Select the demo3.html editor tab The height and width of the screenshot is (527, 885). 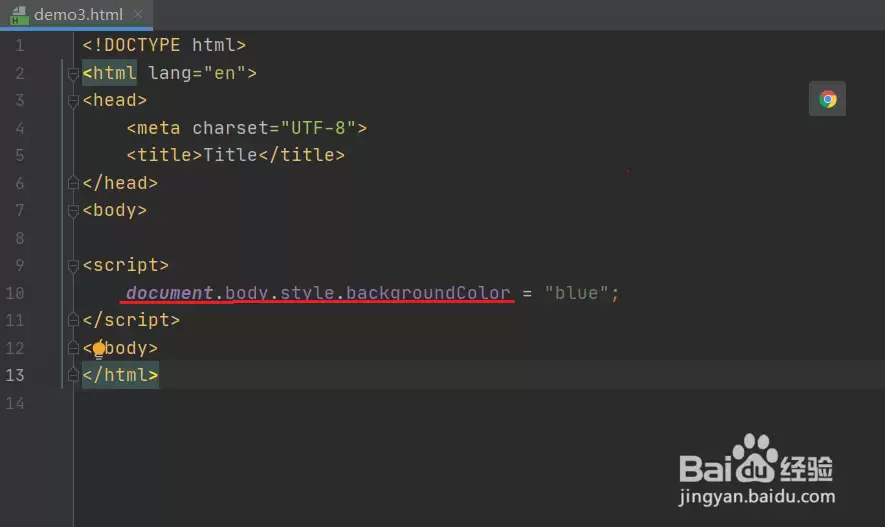coord(76,15)
